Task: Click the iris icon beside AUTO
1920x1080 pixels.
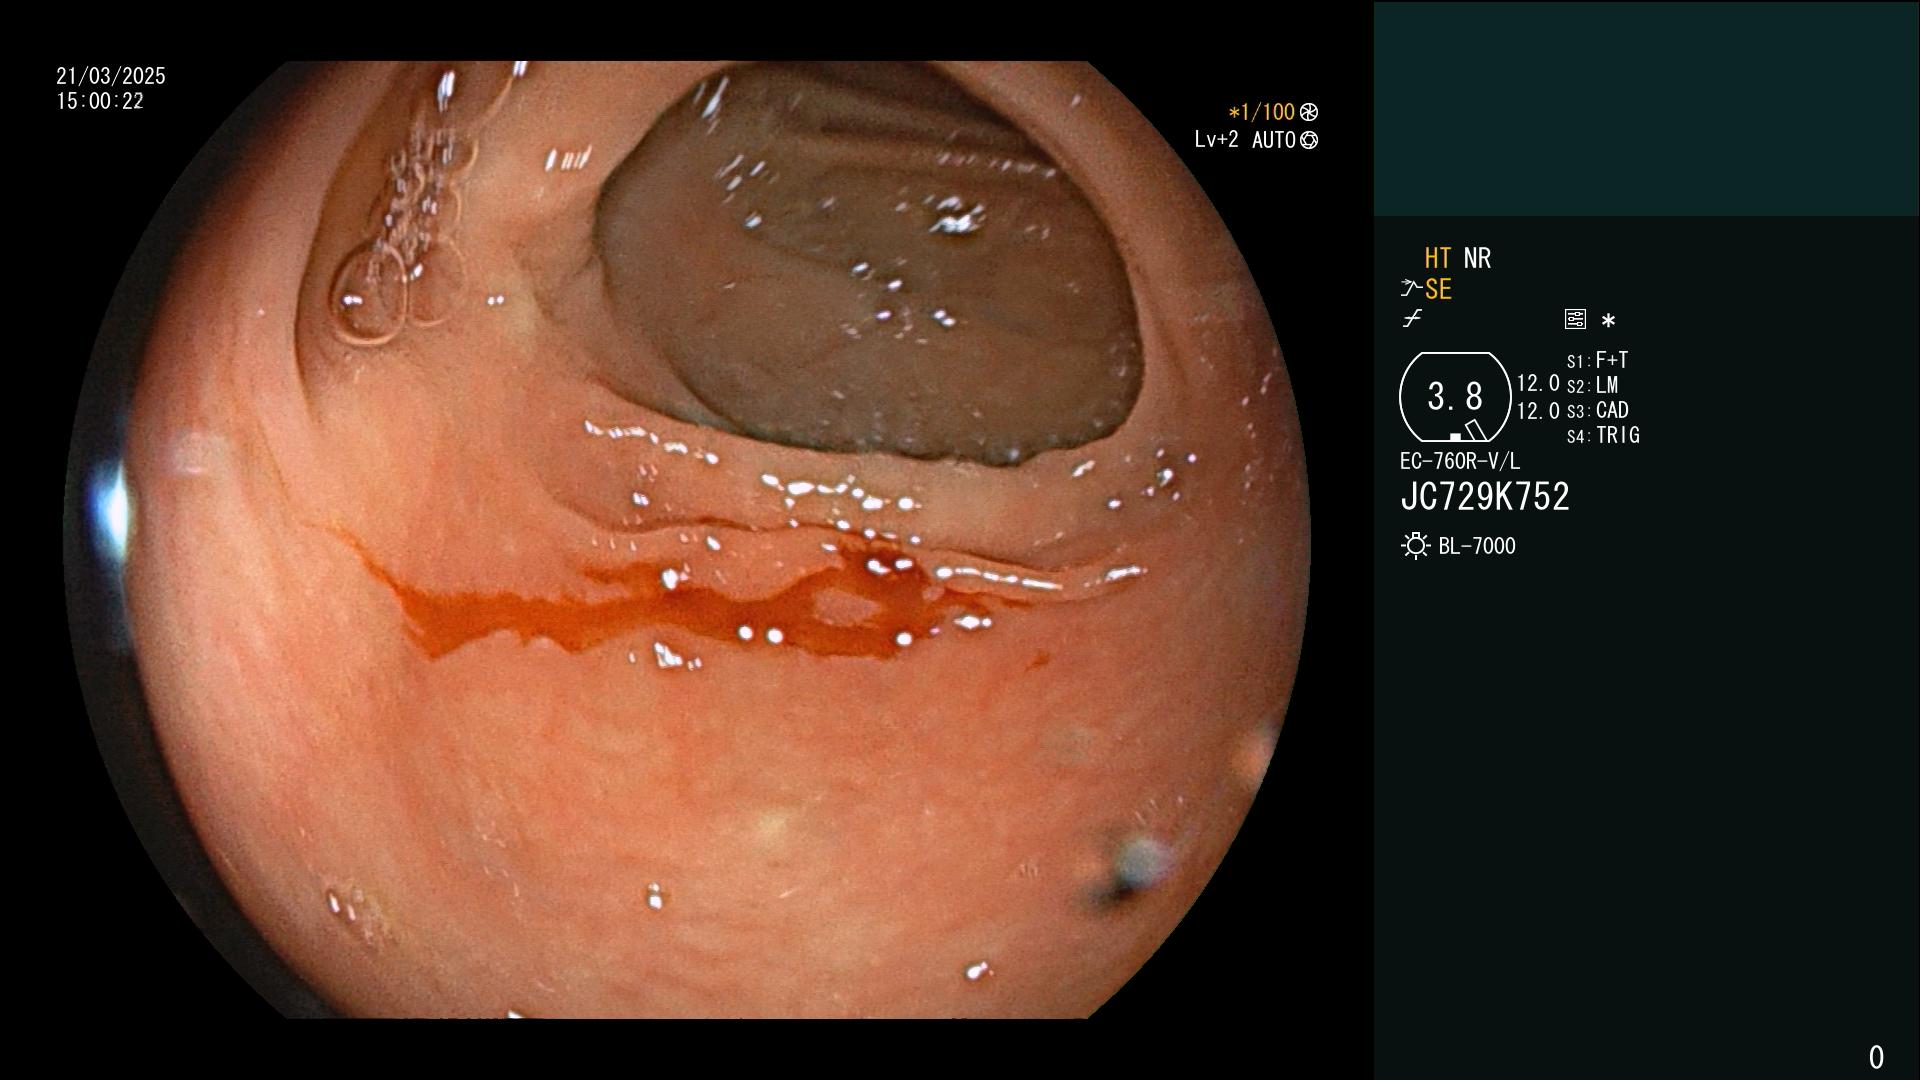Action: point(1309,140)
